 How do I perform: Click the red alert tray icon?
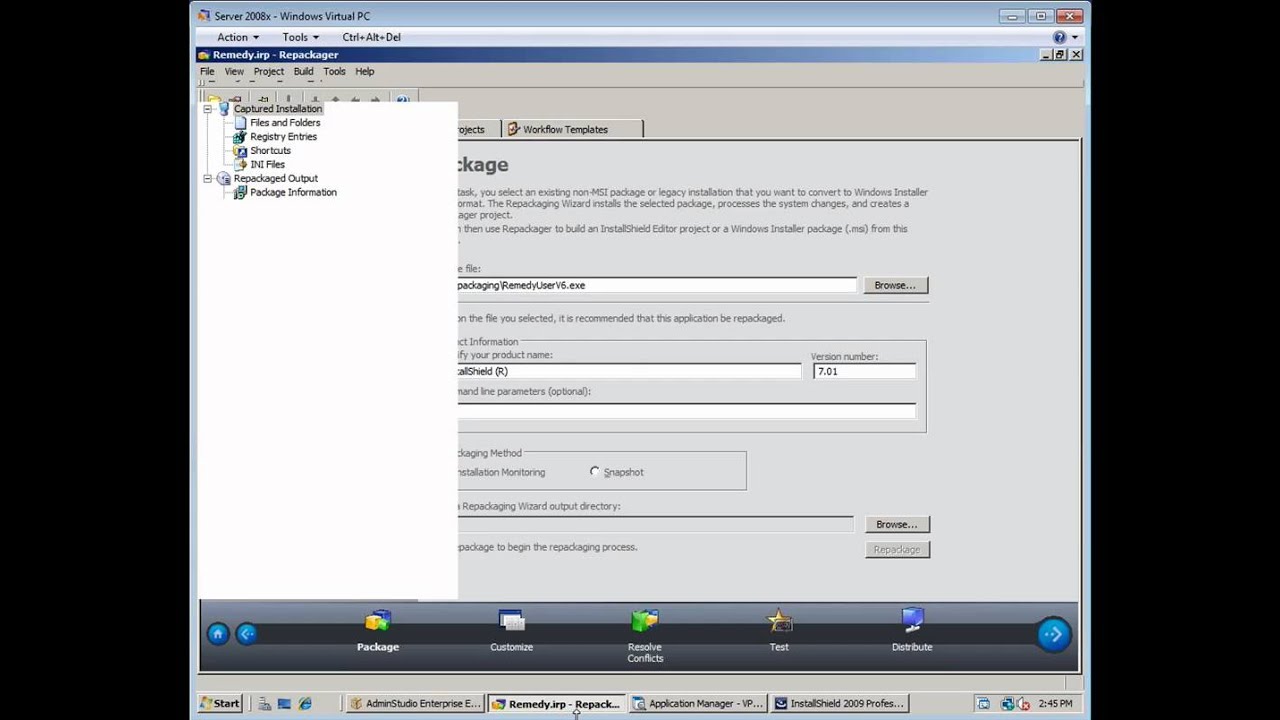point(1023,704)
